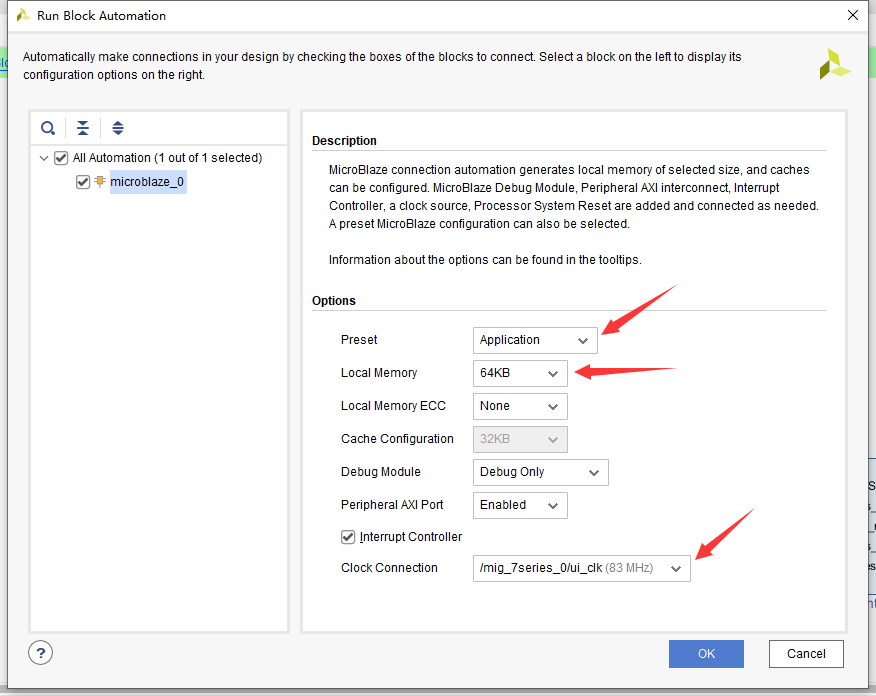This screenshot has width=876, height=696.
Task: Click the Run Block Automation title text
Action: 102,16
